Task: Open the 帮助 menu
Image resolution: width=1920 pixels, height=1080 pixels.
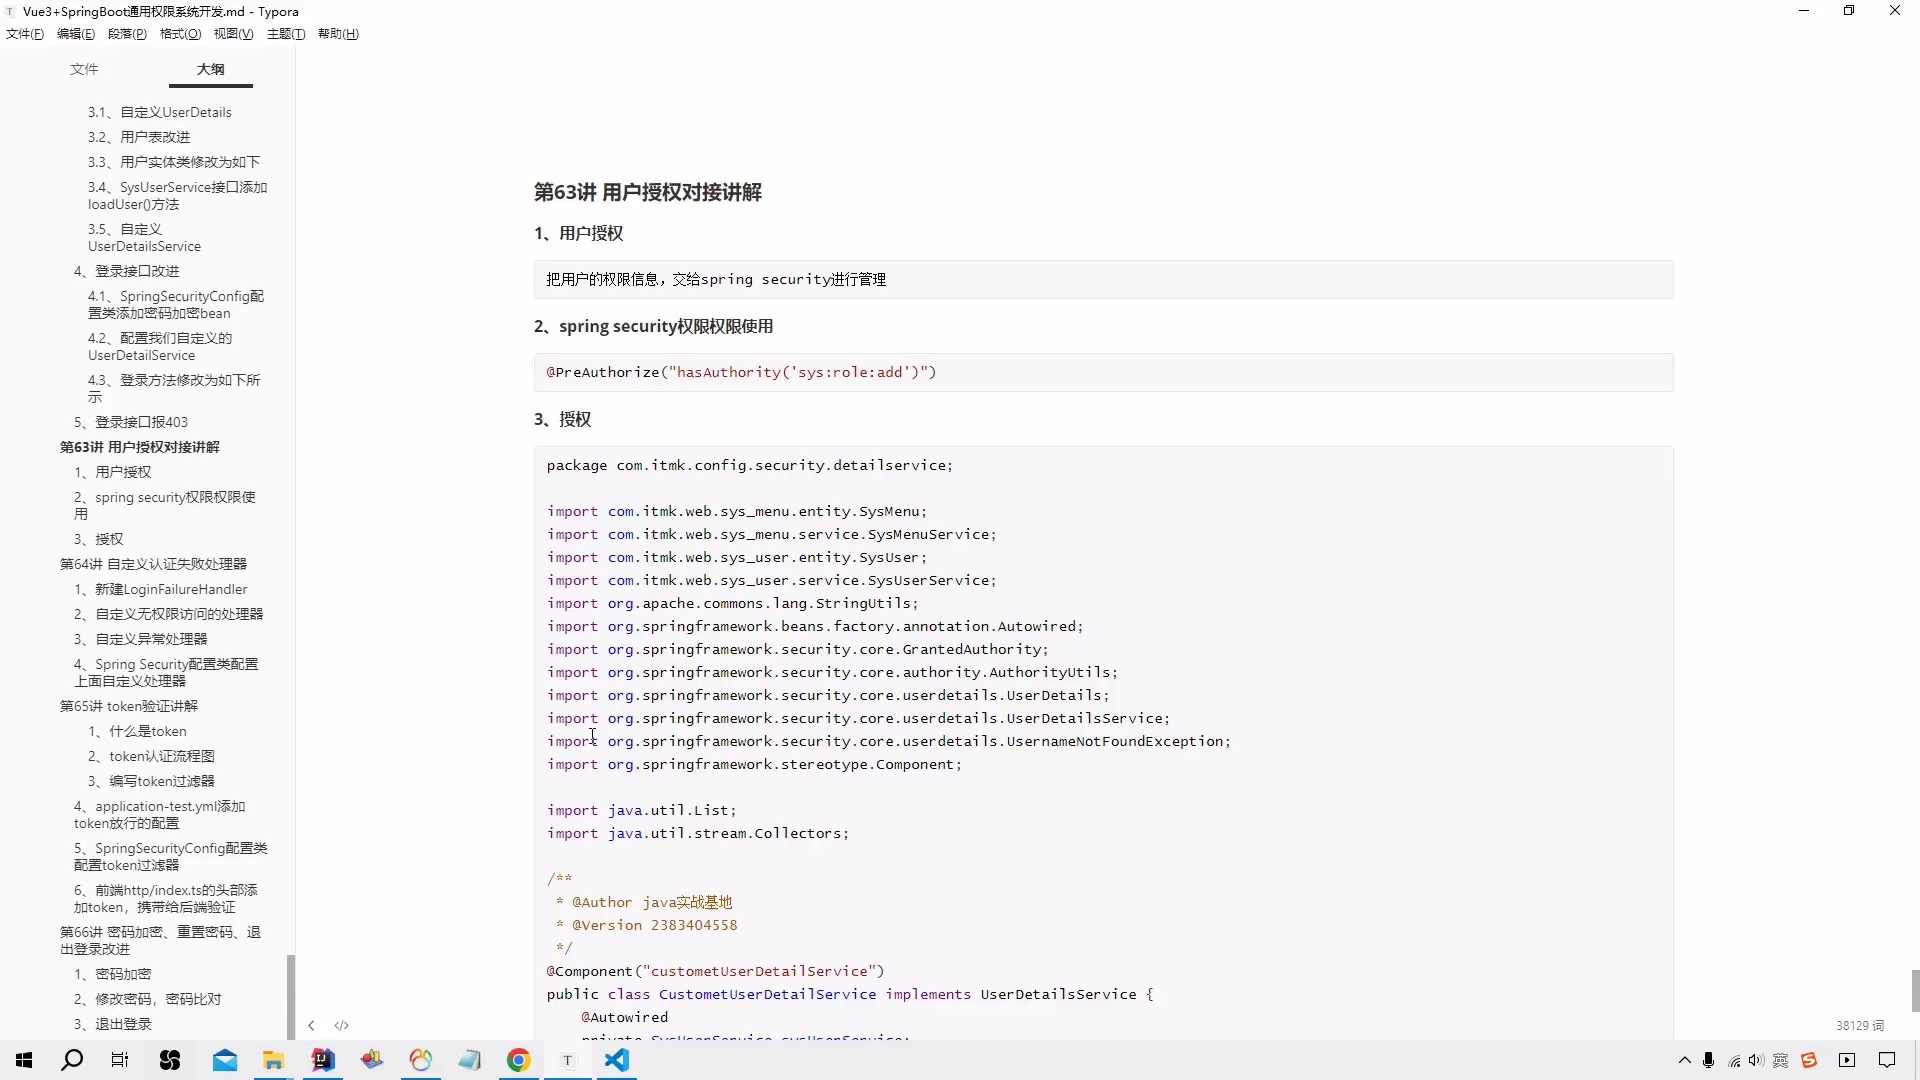Action: coord(338,33)
